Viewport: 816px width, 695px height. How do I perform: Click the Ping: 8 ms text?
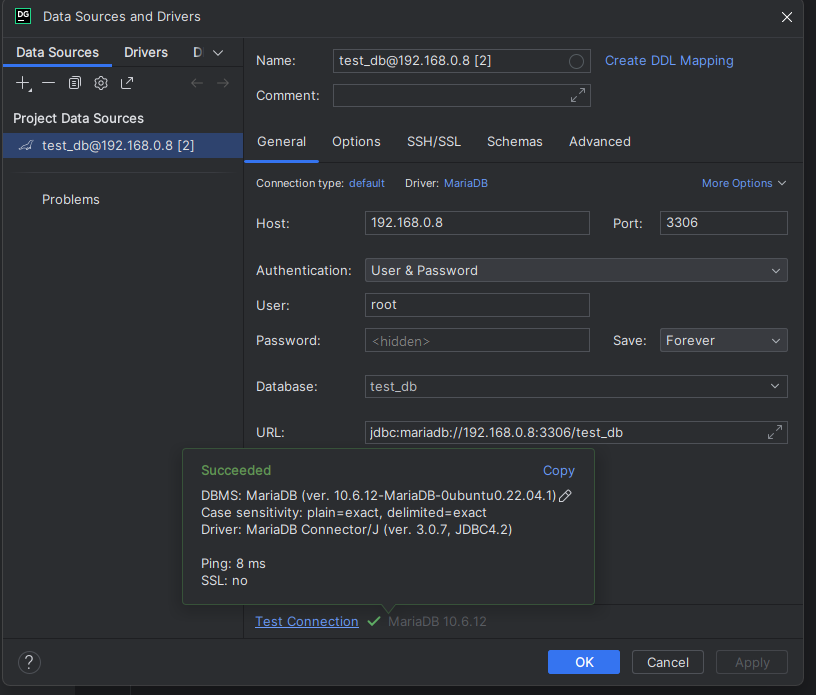click(x=233, y=564)
